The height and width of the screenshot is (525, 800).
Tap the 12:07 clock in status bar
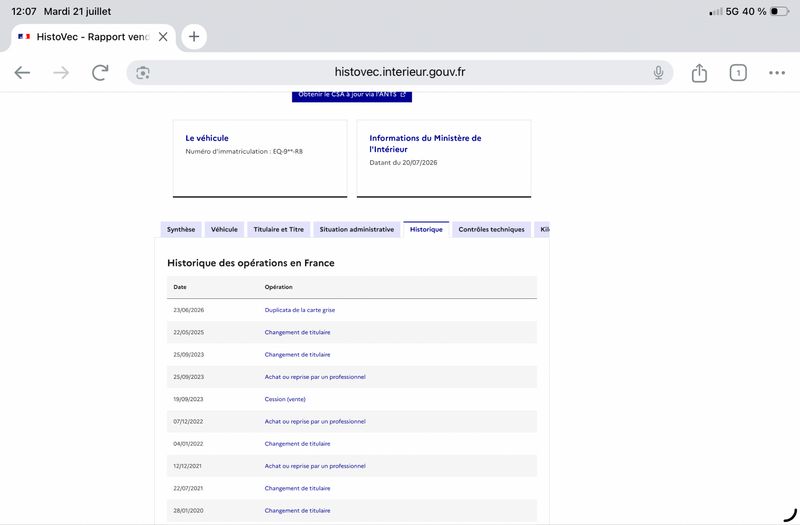click(24, 11)
